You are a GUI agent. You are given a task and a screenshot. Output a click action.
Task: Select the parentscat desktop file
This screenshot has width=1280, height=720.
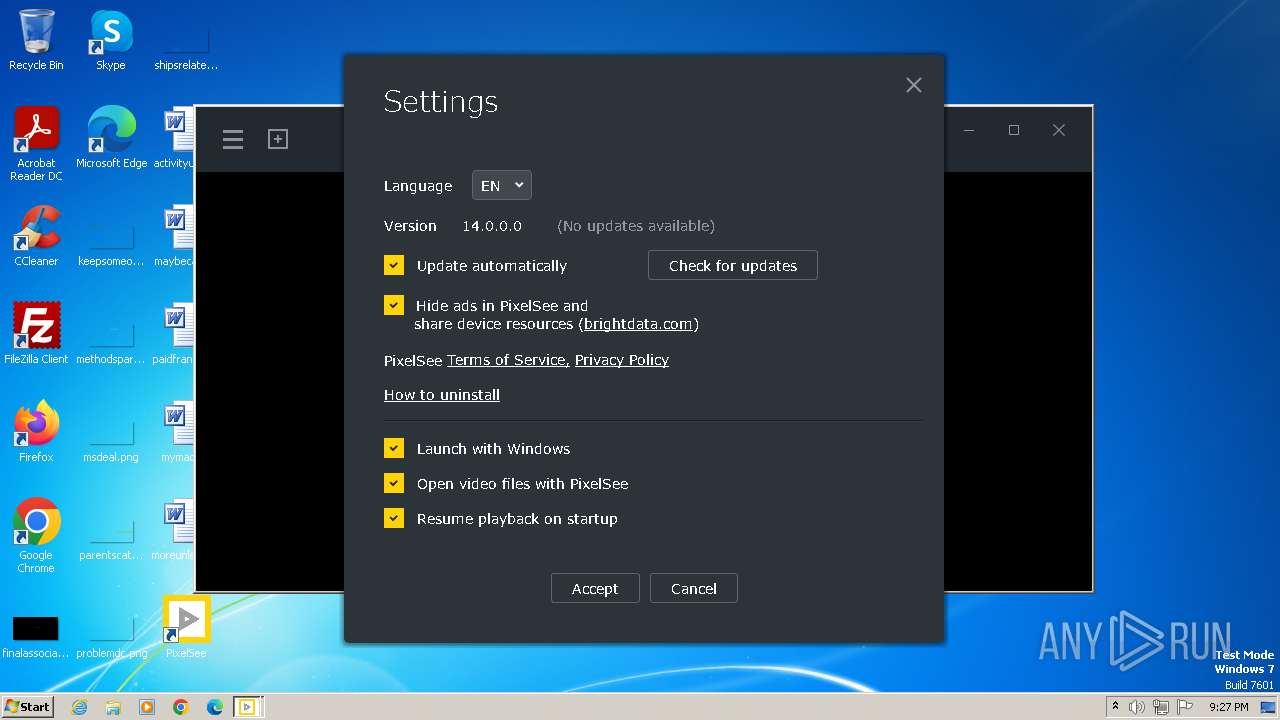[111, 537]
